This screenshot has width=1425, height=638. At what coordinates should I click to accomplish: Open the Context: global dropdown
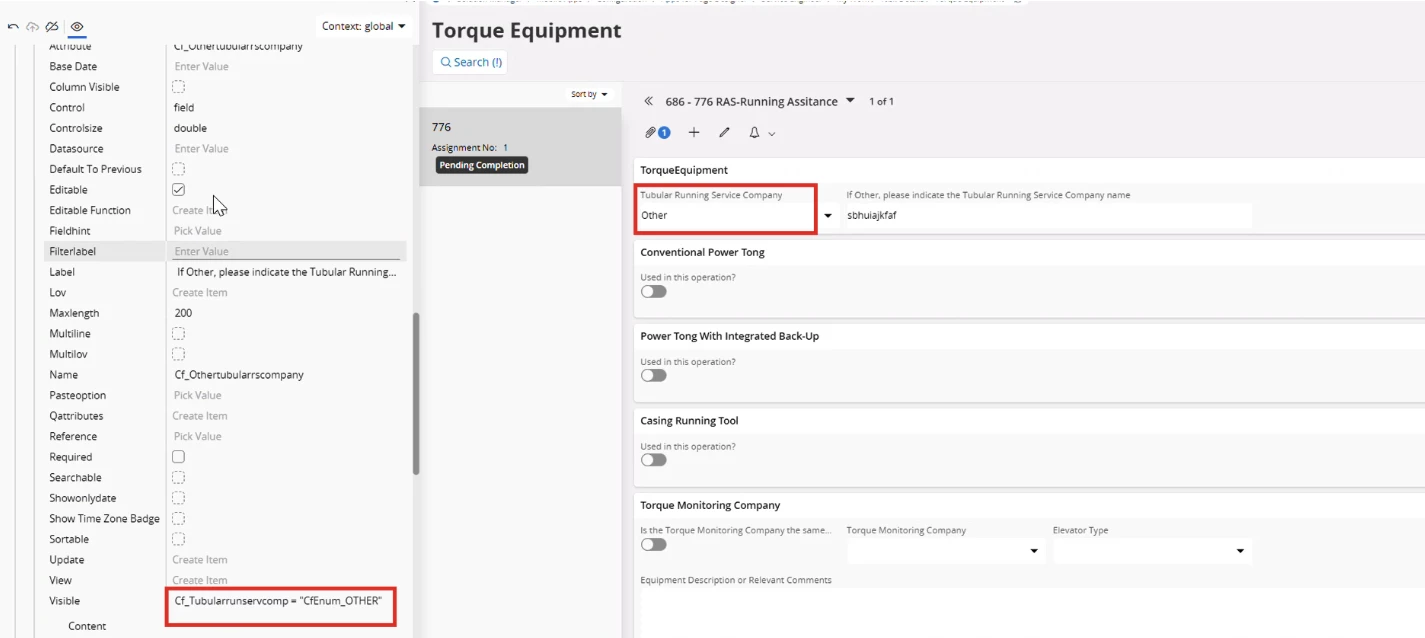(364, 26)
